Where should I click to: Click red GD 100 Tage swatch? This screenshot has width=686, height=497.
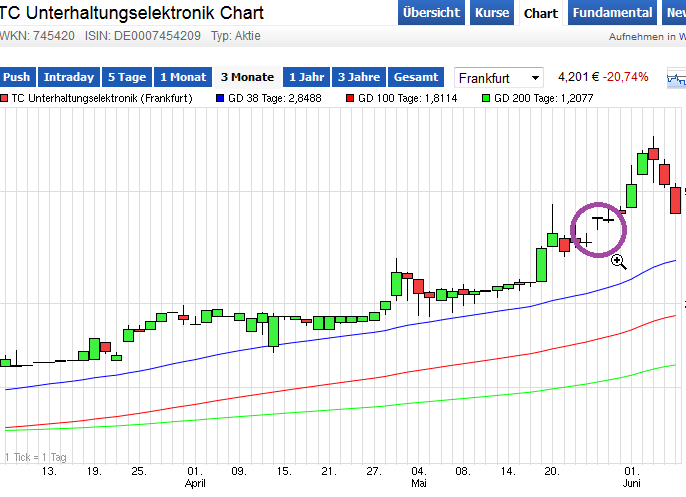(x=350, y=98)
